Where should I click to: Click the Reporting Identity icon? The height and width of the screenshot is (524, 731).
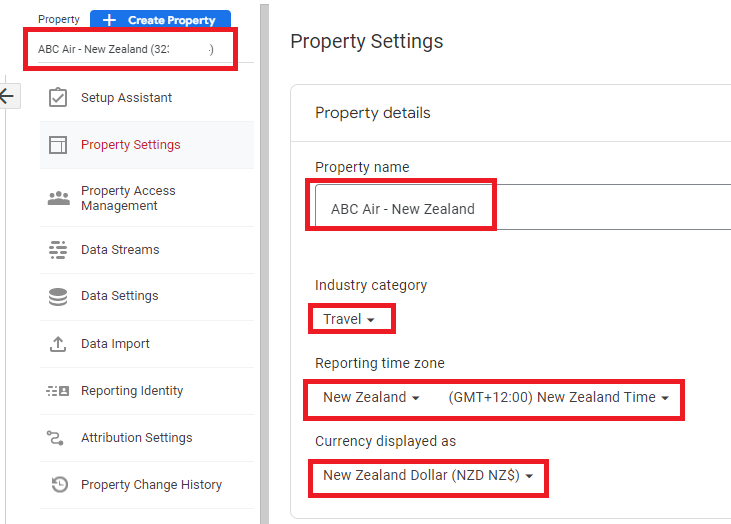pos(58,391)
